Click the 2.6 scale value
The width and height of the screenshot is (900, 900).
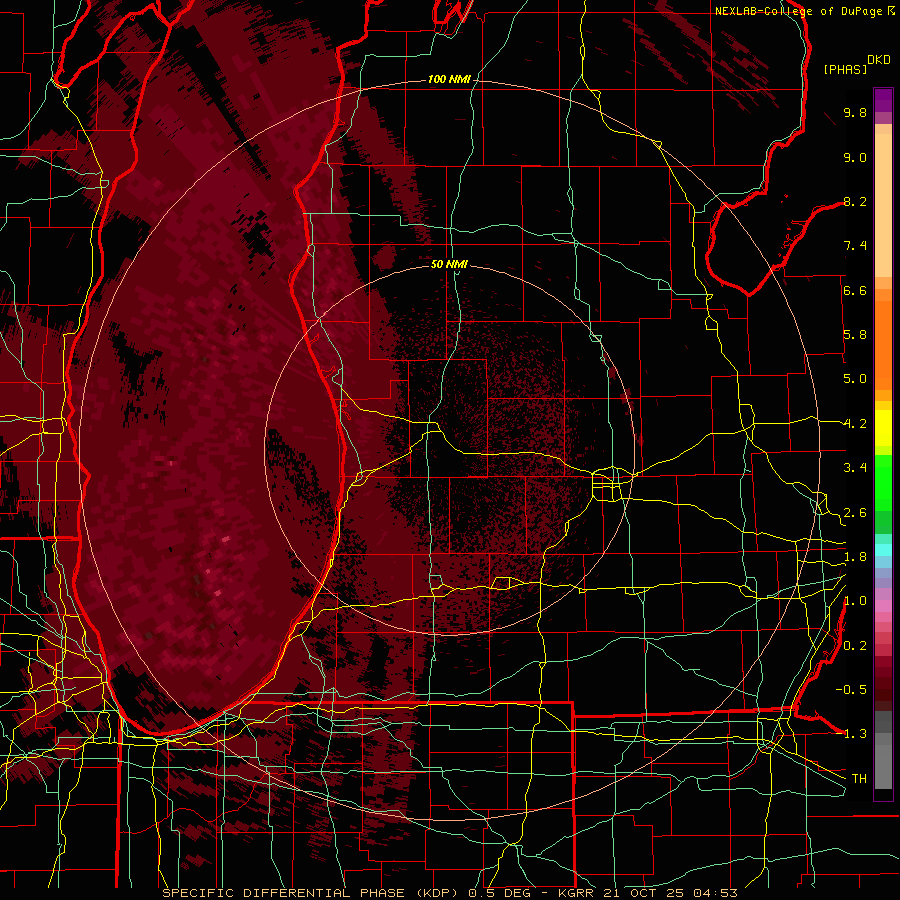[855, 513]
